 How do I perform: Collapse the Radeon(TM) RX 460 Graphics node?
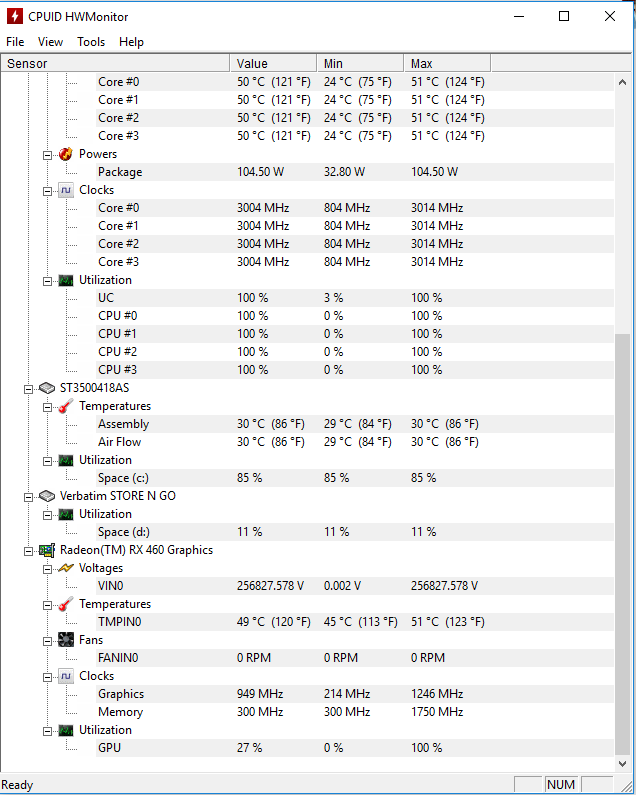(x=29, y=550)
